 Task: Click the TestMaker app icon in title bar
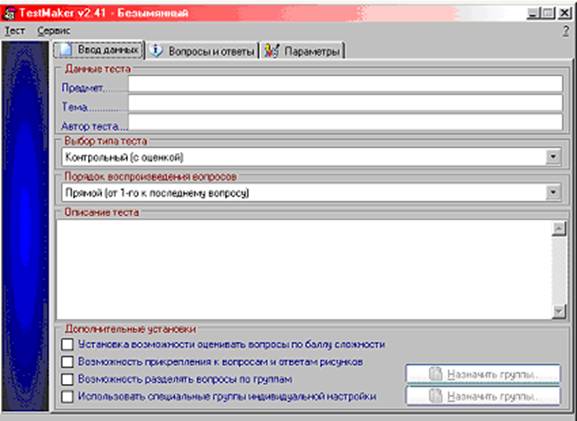(x=9, y=13)
